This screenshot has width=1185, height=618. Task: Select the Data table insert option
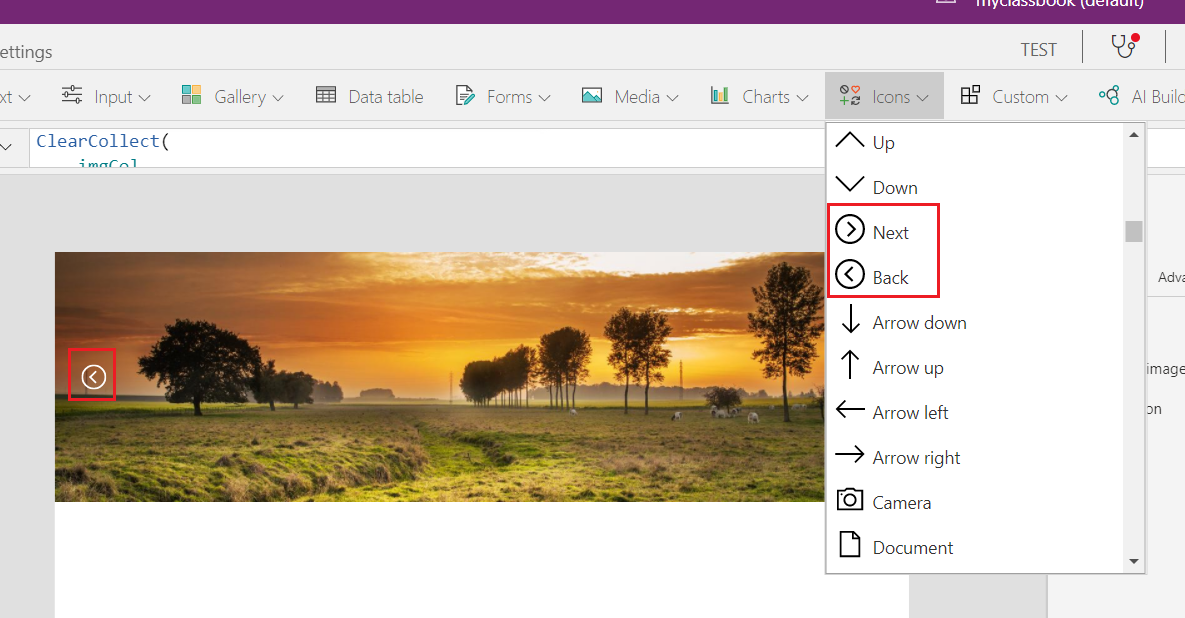(370, 95)
